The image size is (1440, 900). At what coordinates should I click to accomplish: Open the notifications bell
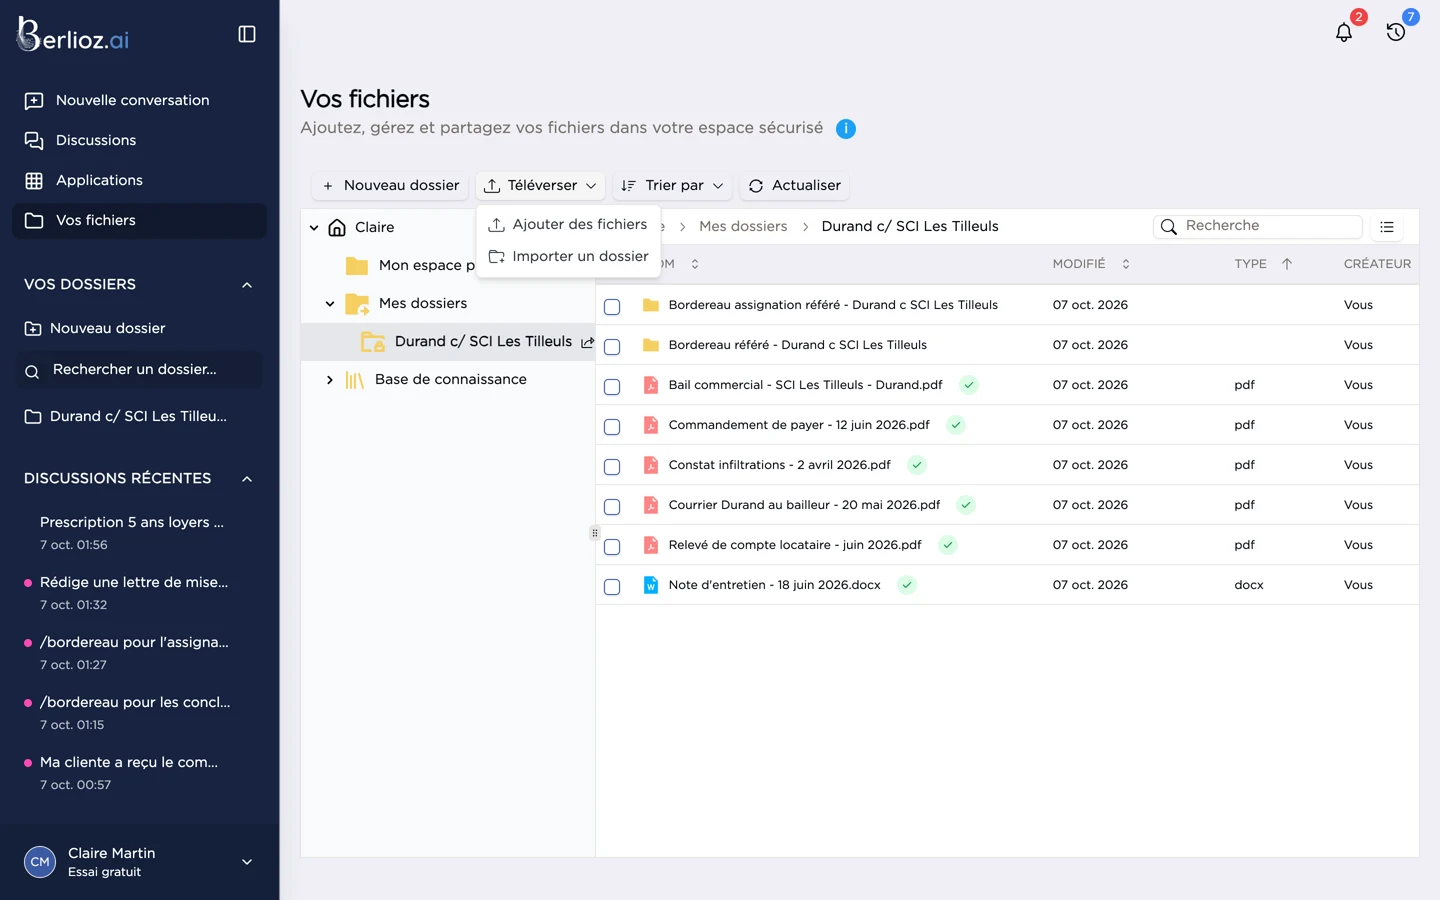tap(1344, 32)
